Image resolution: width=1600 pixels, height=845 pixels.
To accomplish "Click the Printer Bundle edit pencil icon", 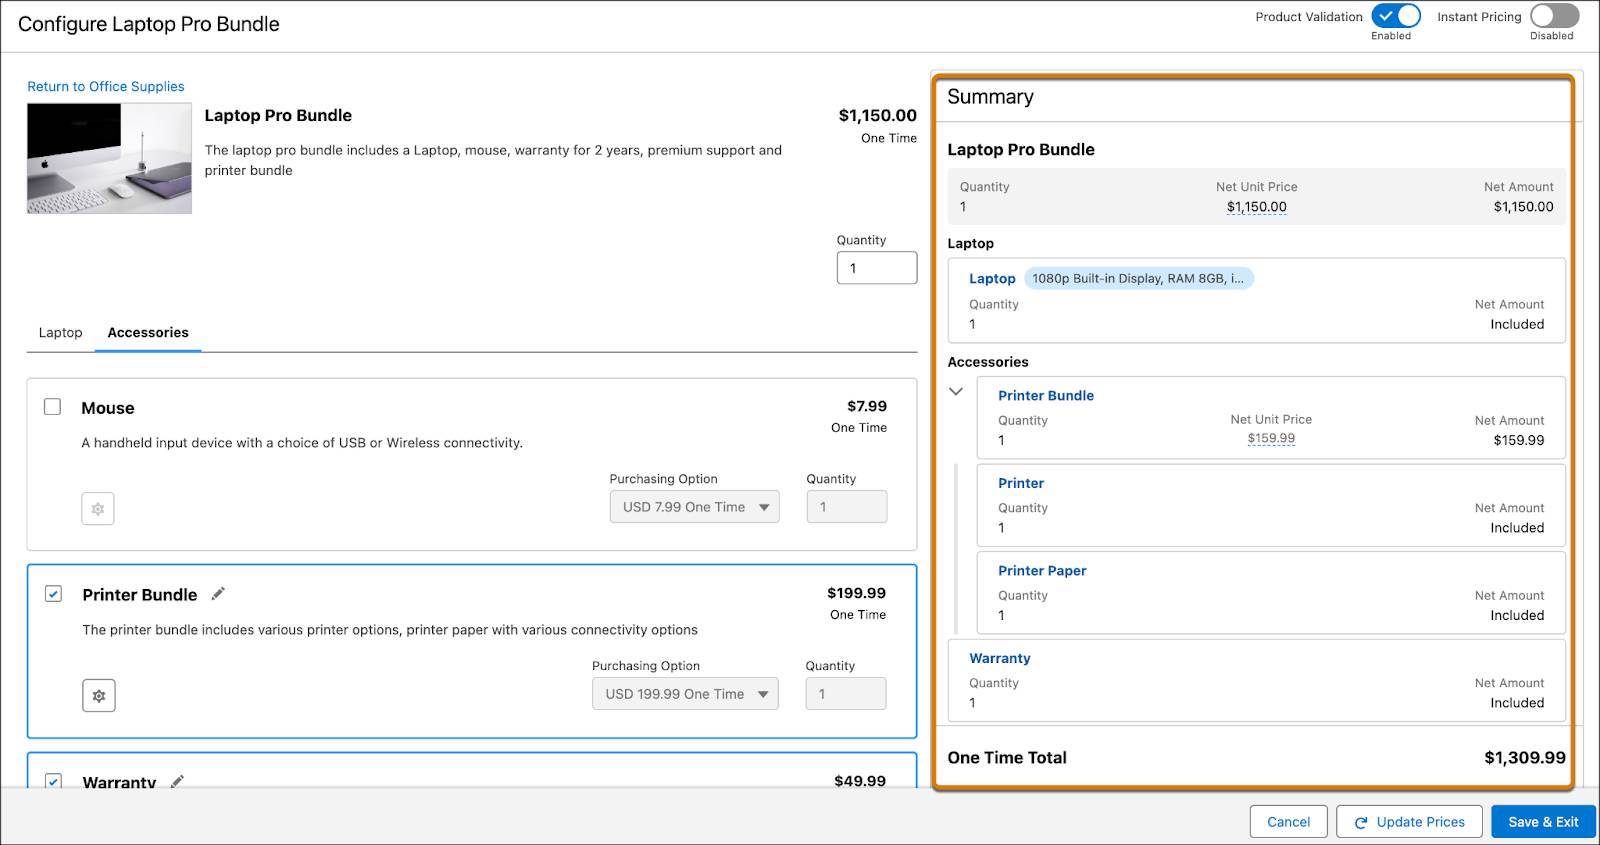I will [x=218, y=594].
